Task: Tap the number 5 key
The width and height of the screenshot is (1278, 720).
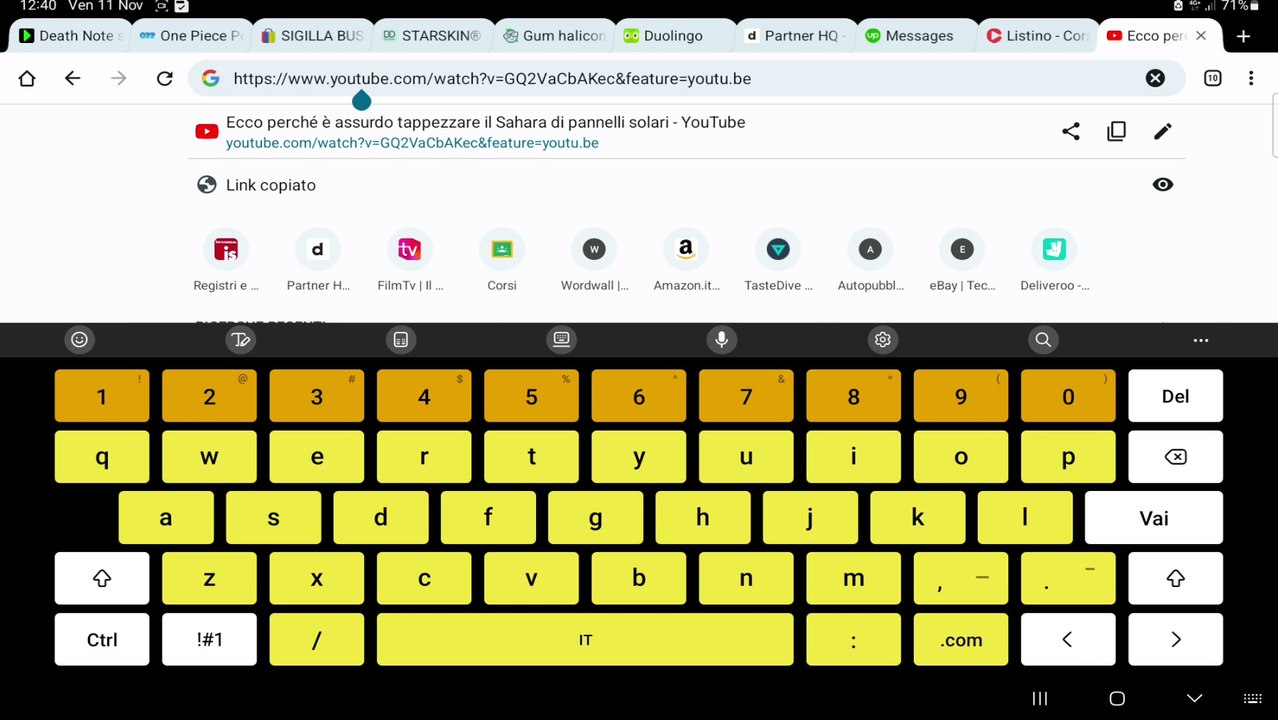Action: pos(531,396)
